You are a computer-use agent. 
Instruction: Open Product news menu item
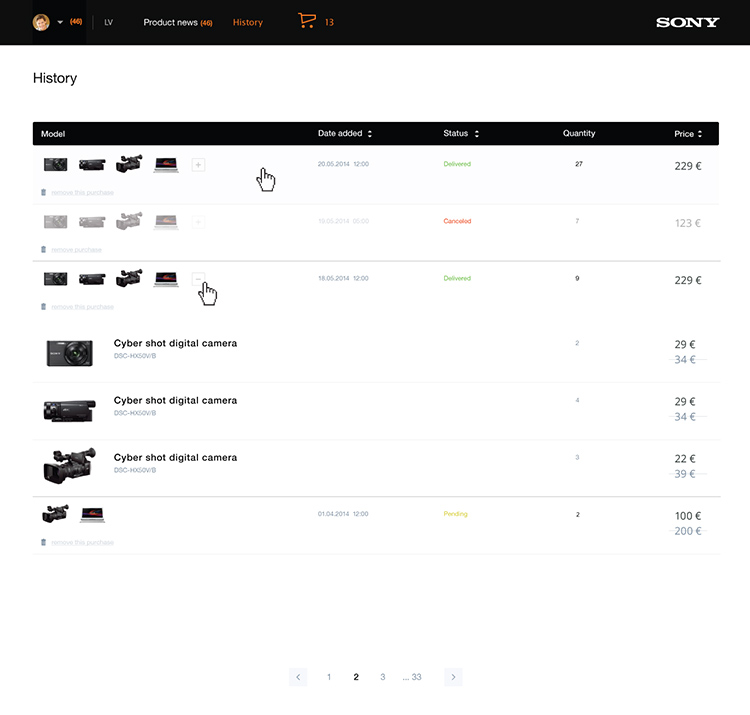(x=178, y=22)
